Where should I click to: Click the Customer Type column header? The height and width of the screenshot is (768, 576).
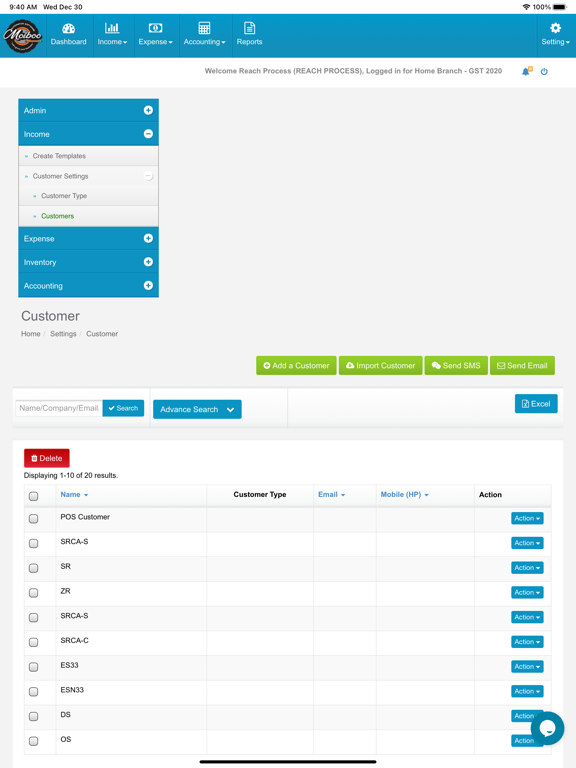(260, 495)
